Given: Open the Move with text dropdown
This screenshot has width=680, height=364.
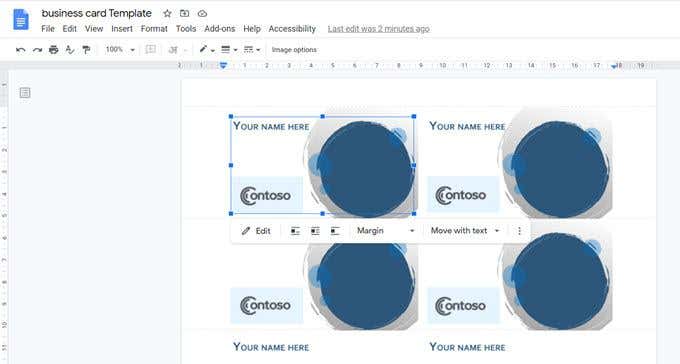Looking at the screenshot, I should click(x=465, y=231).
